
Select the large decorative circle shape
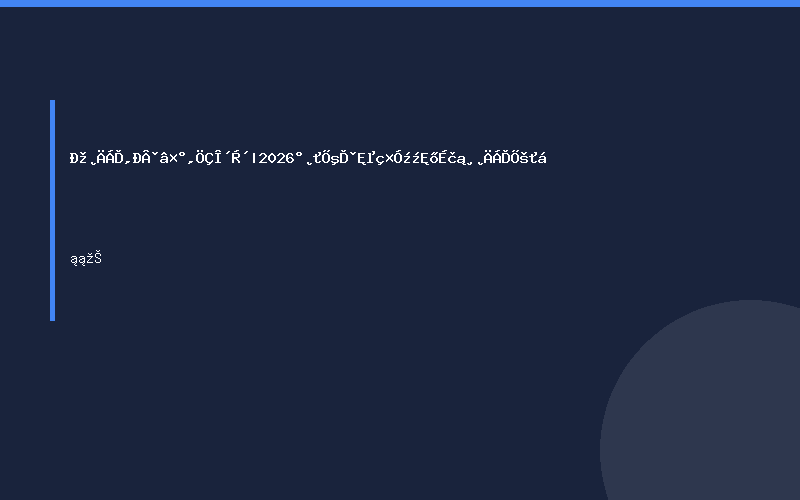[x=700, y=400]
